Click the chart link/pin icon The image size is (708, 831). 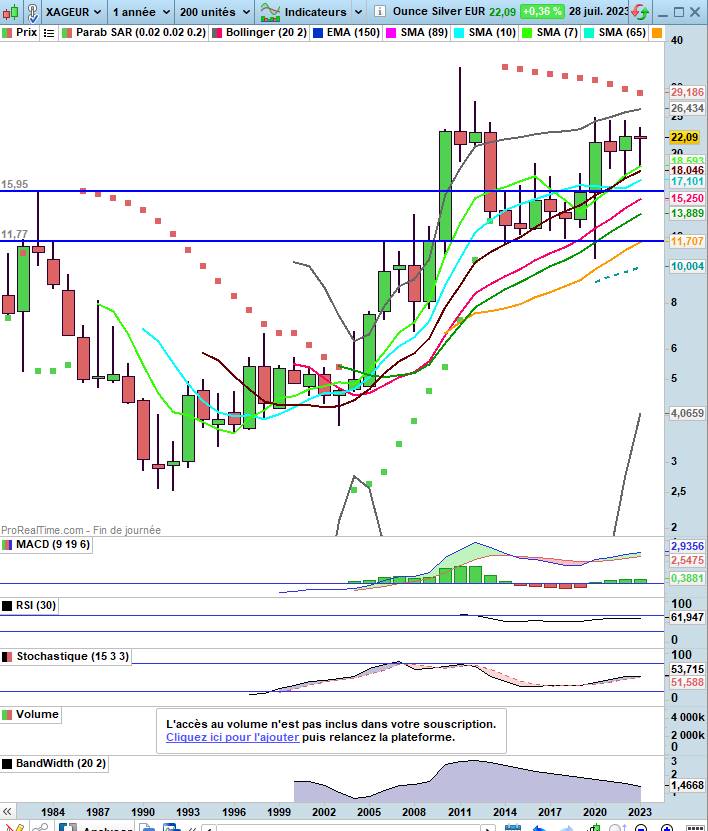pyautogui.click(x=32, y=12)
